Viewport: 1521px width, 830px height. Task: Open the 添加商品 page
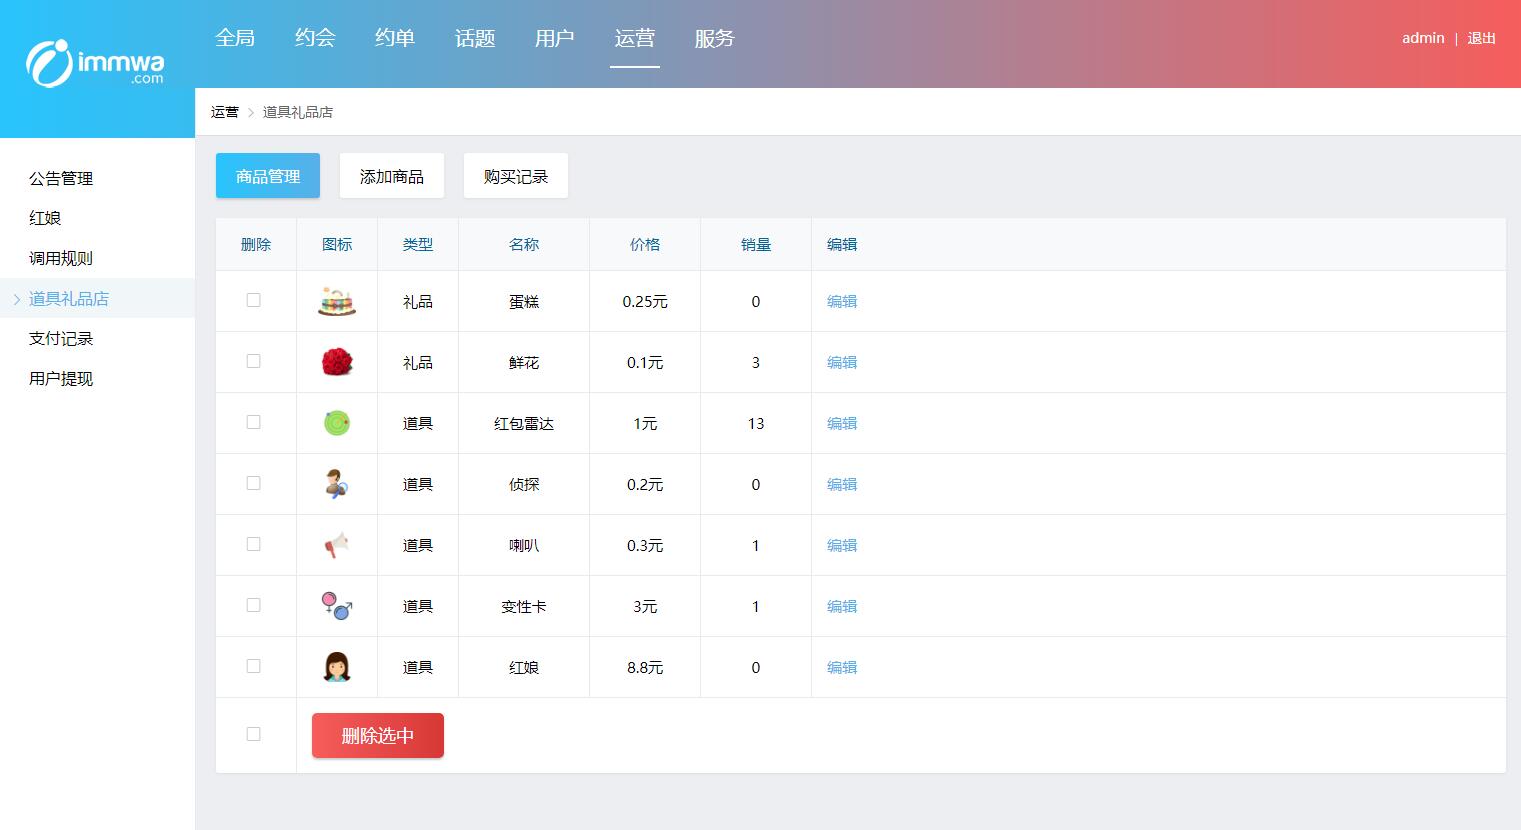392,176
